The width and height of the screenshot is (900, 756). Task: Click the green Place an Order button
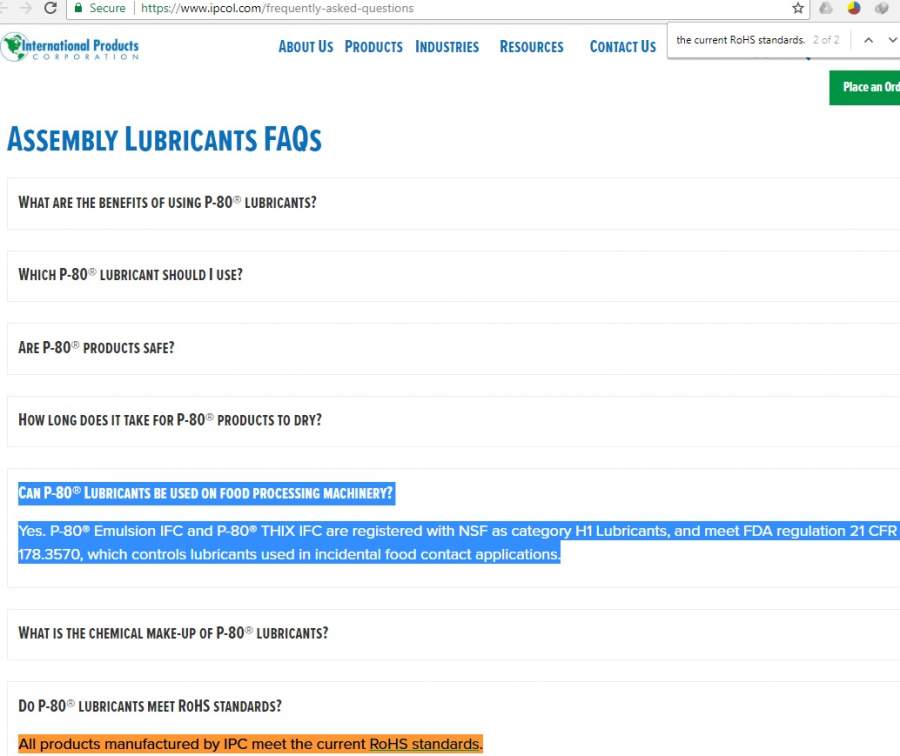[864, 87]
